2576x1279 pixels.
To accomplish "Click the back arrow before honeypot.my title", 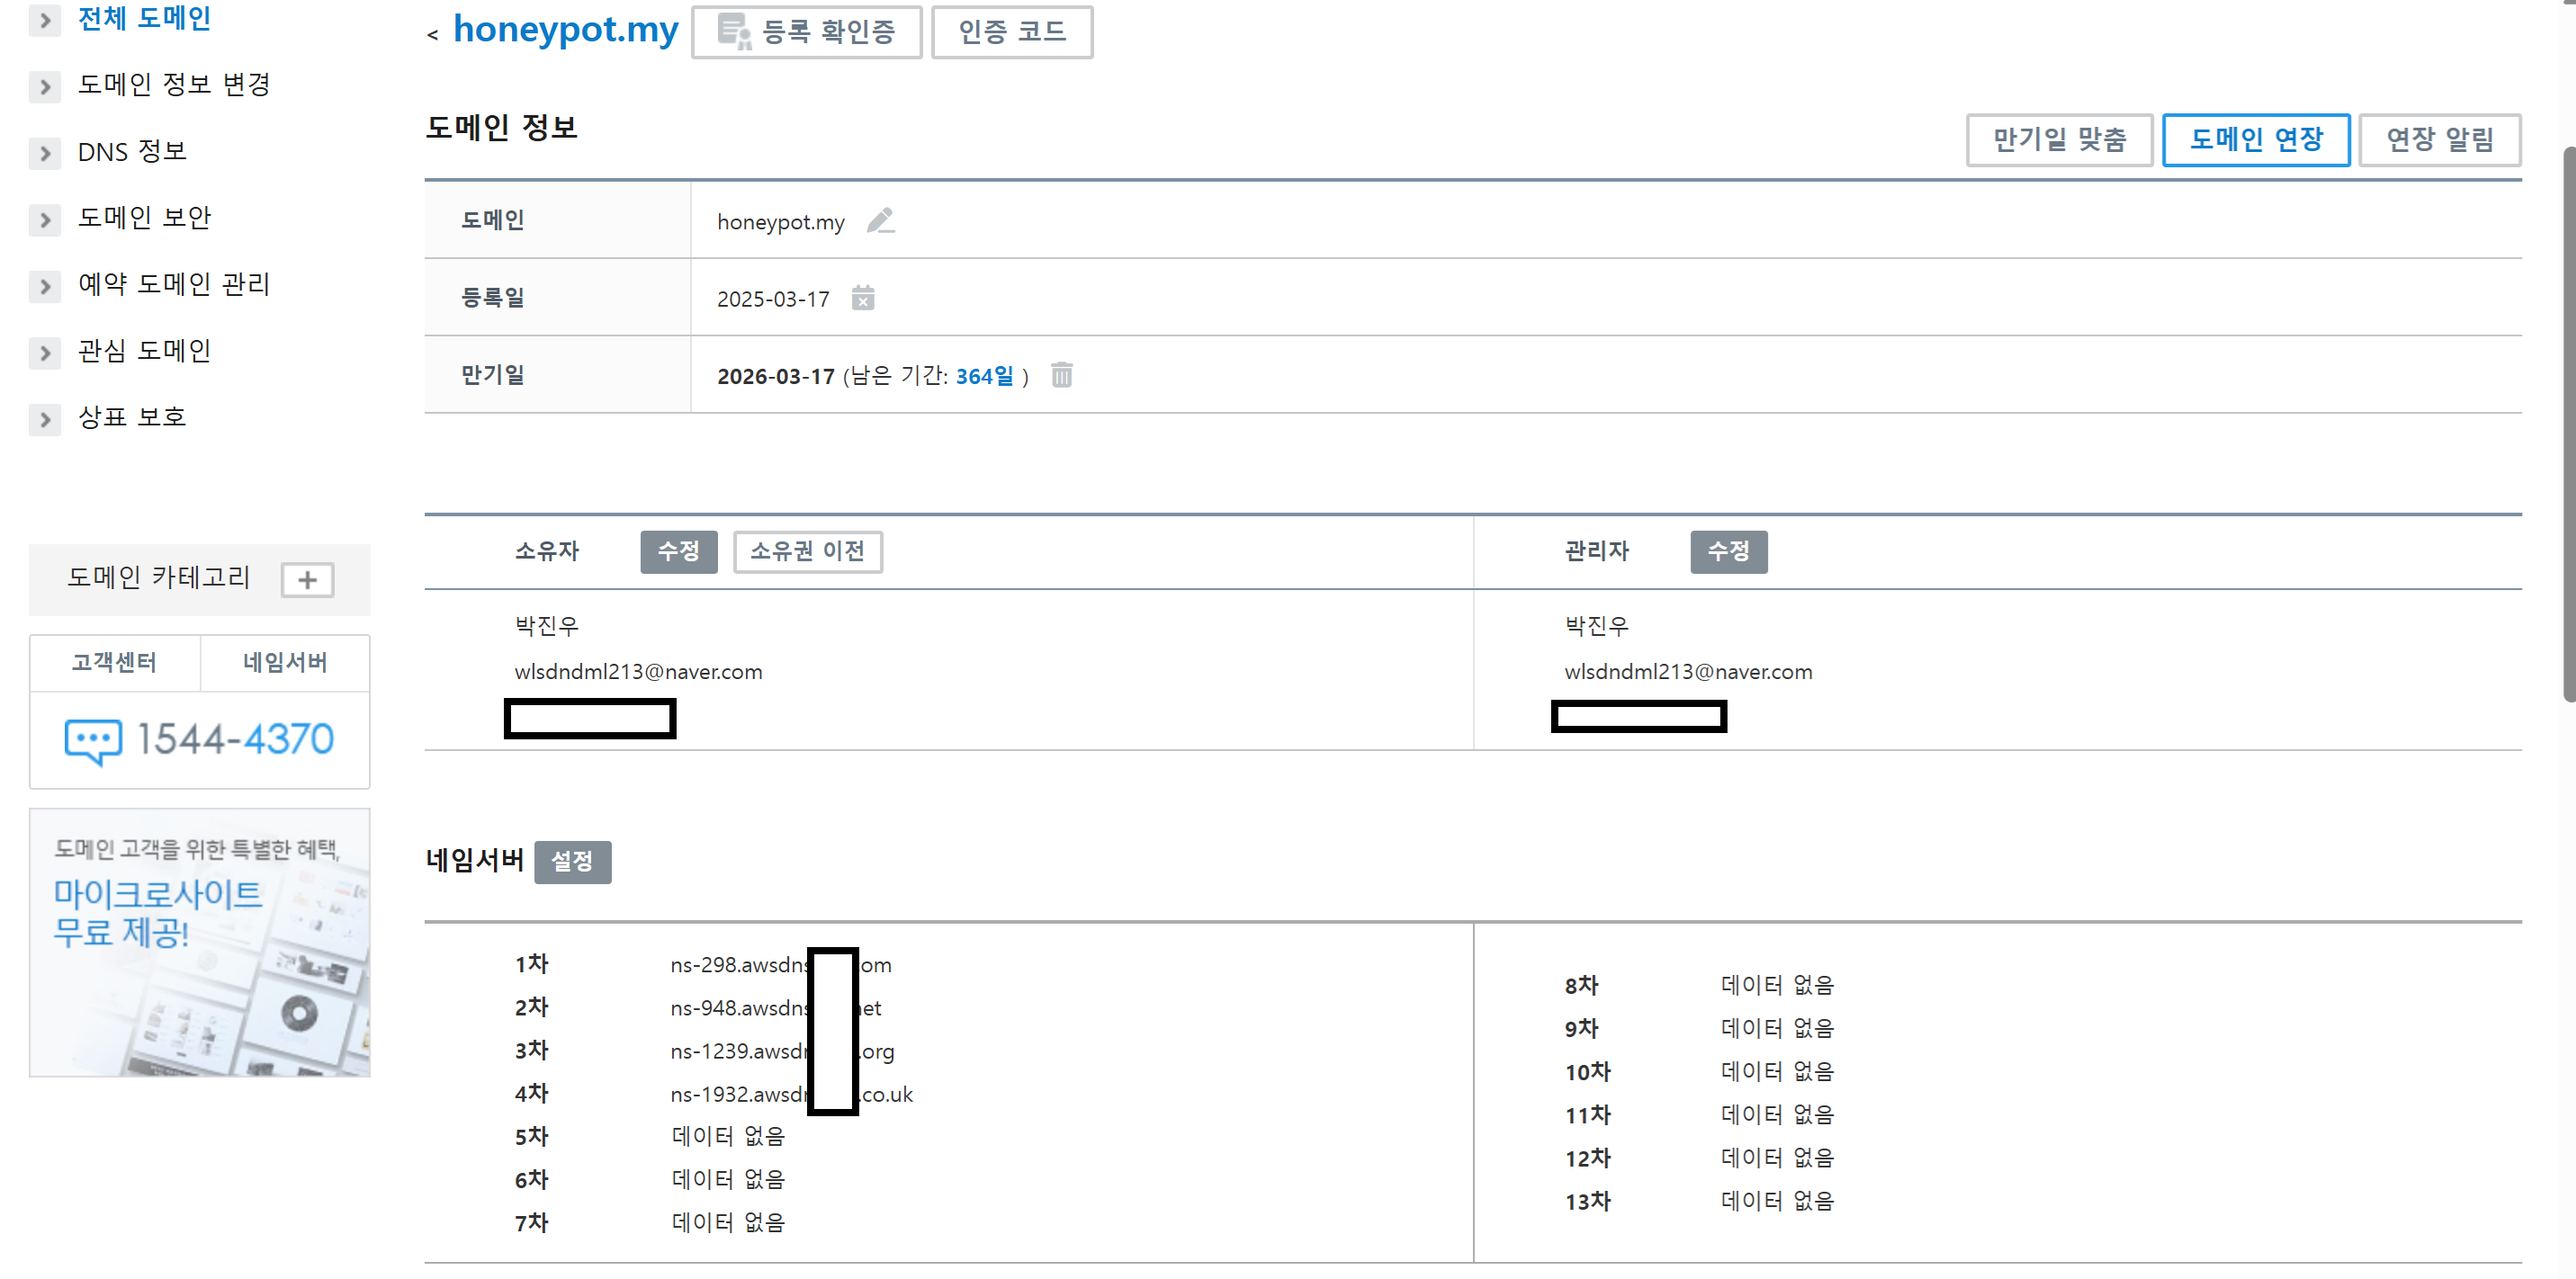I will pyautogui.click(x=432, y=35).
